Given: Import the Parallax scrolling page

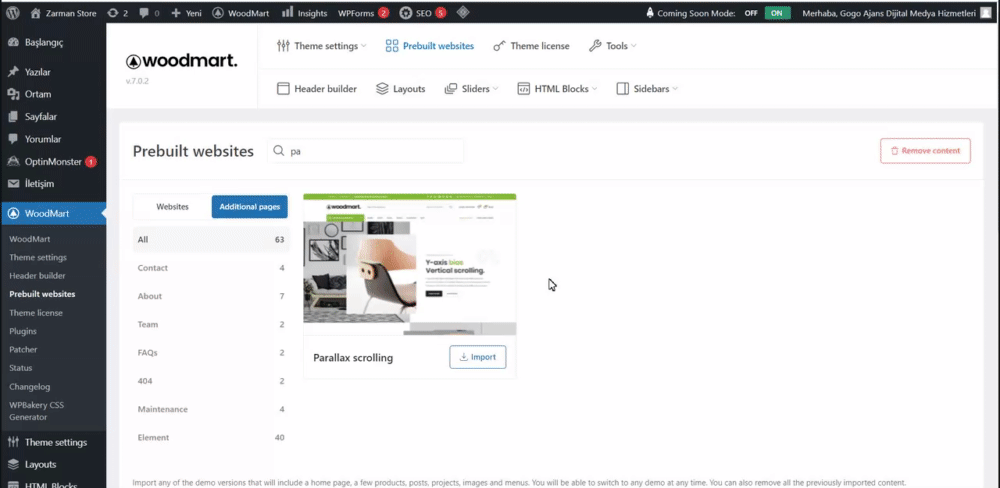Looking at the screenshot, I should pos(478,357).
